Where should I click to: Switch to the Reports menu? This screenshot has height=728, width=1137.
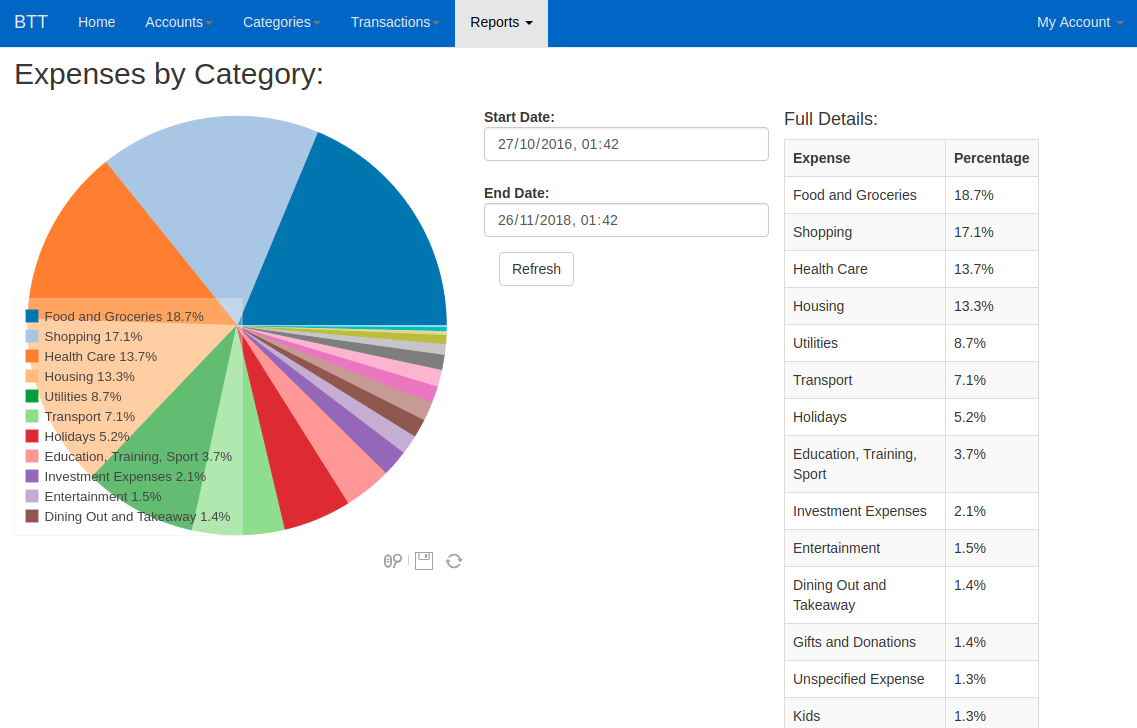point(500,22)
